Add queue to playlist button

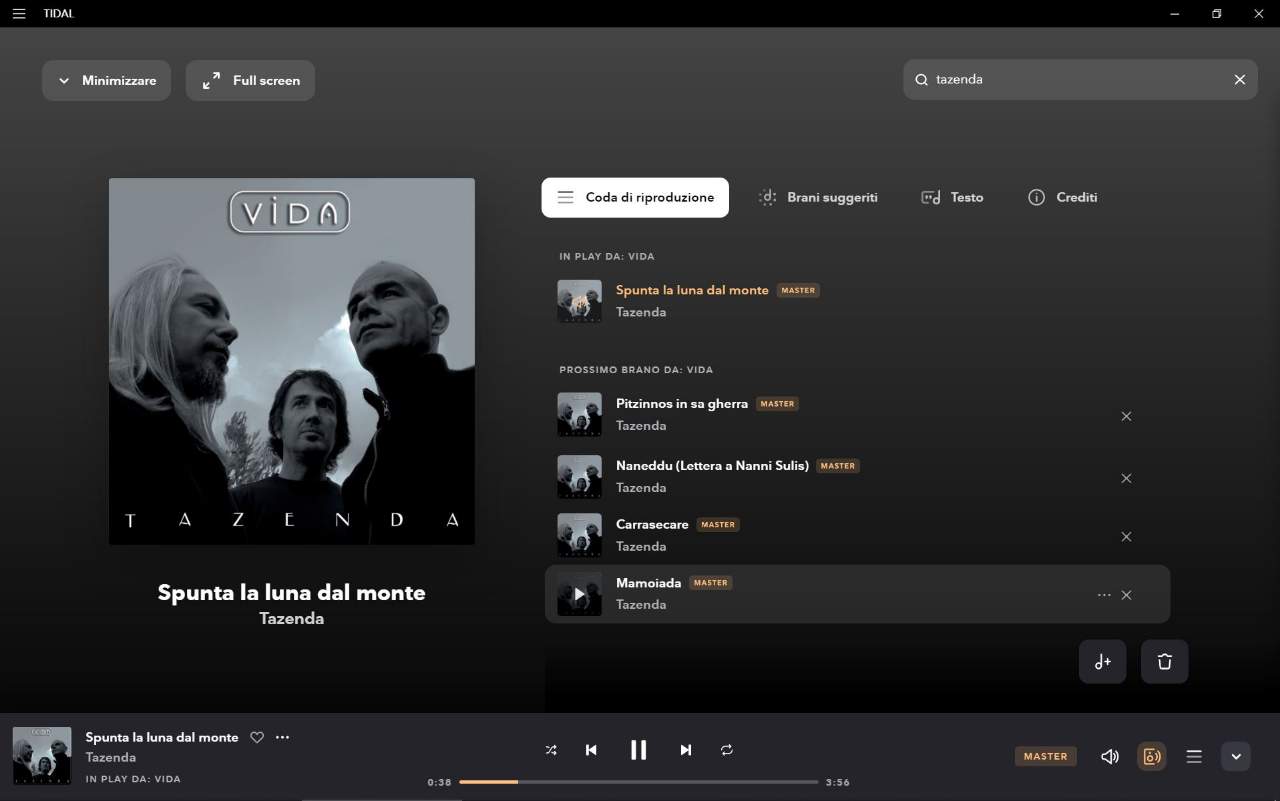[1102, 662]
